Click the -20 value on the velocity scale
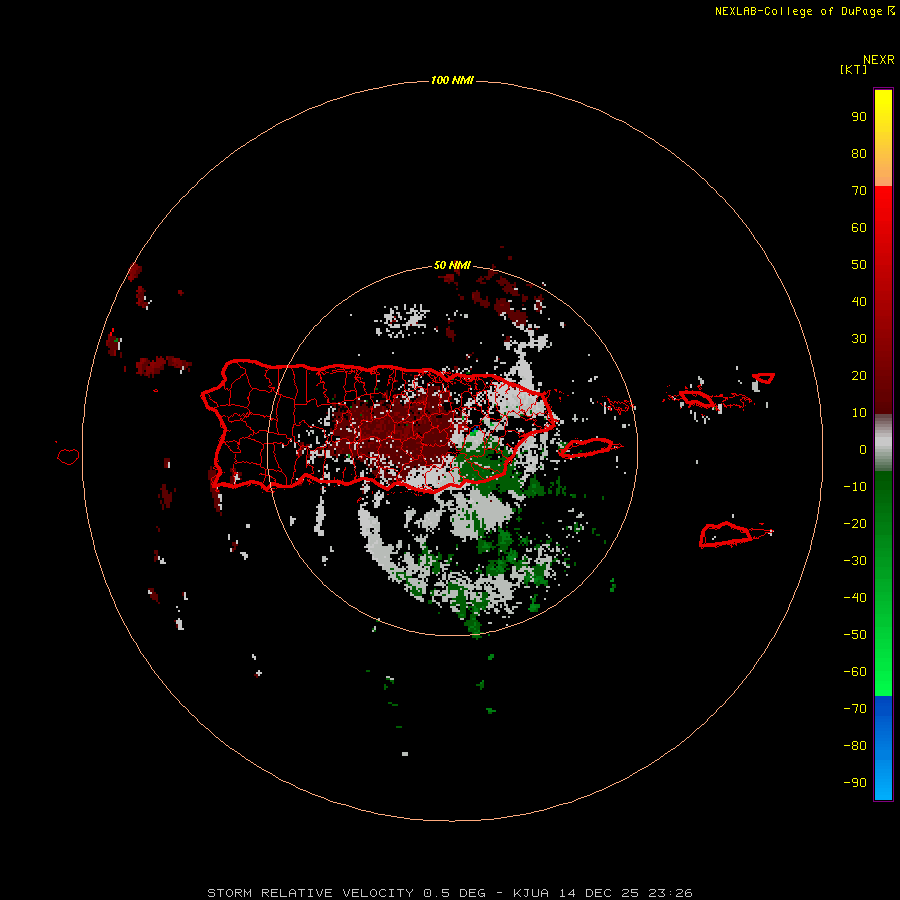The width and height of the screenshot is (900, 900). click(x=855, y=523)
